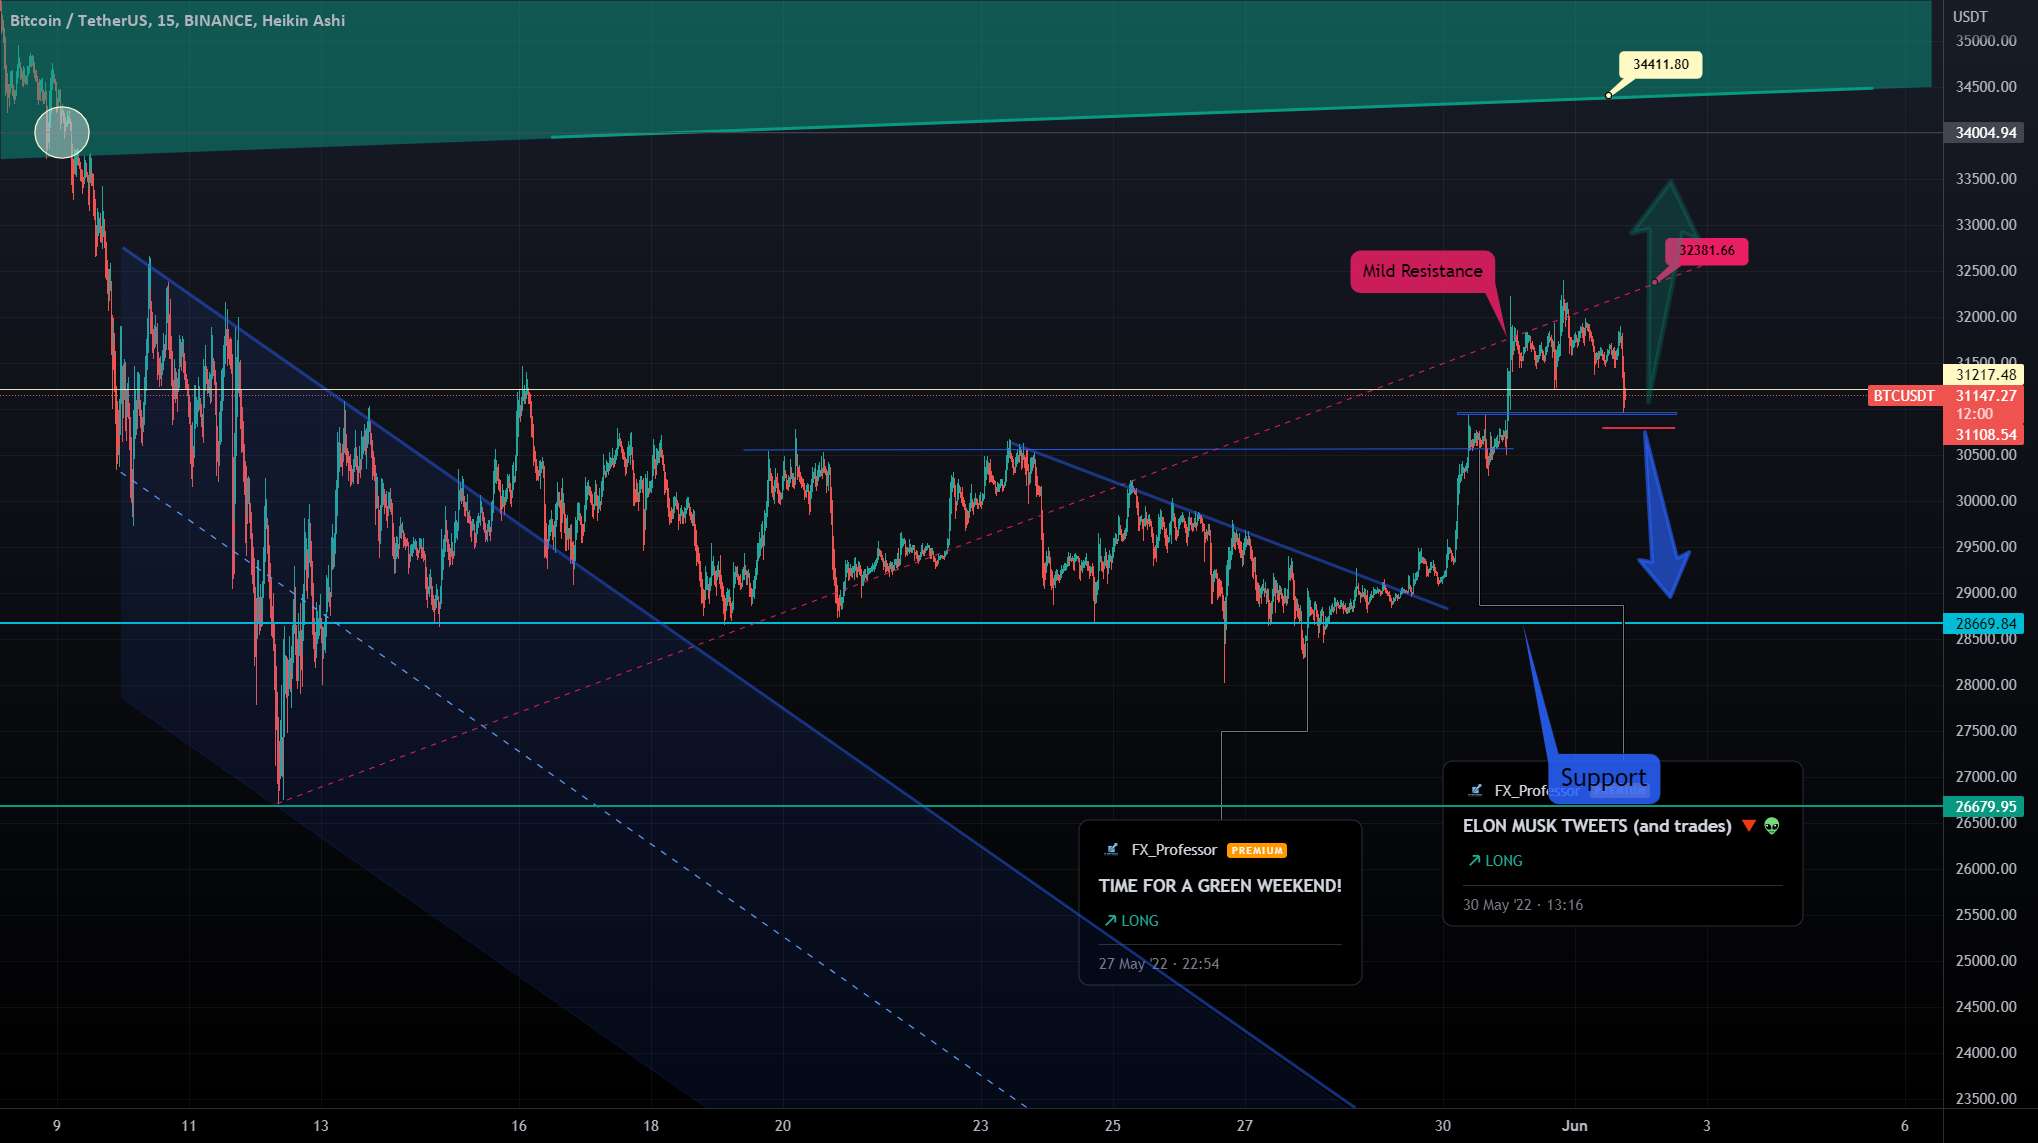Select the blue Support annotation label
This screenshot has height=1143, width=2038.
coord(1603,778)
